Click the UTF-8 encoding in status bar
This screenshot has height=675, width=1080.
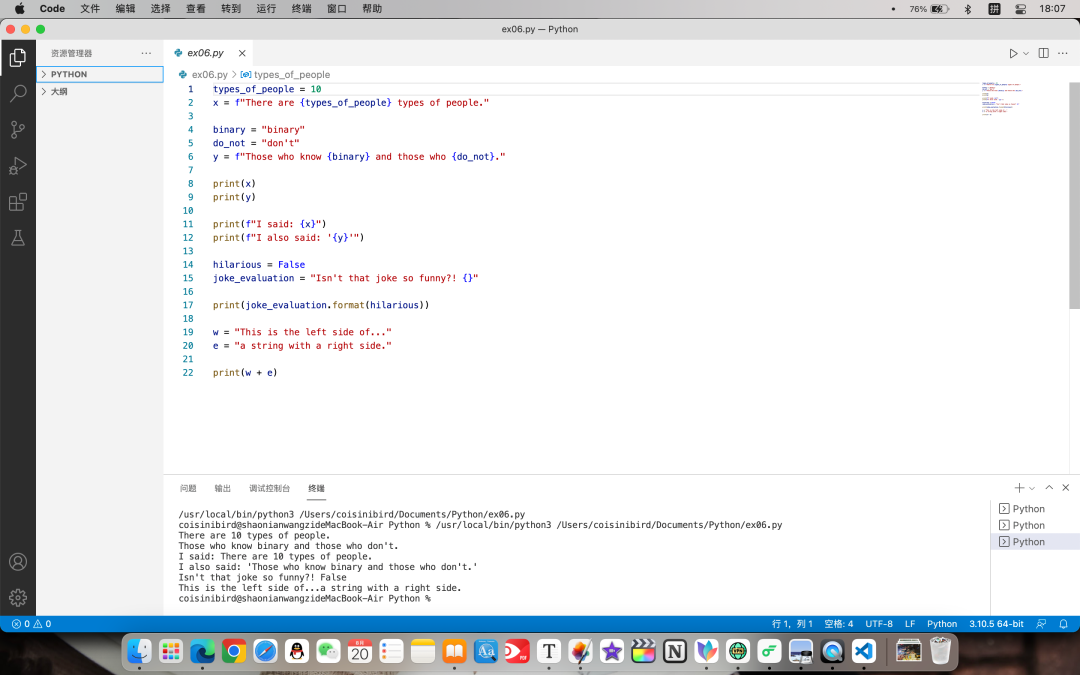pos(879,624)
